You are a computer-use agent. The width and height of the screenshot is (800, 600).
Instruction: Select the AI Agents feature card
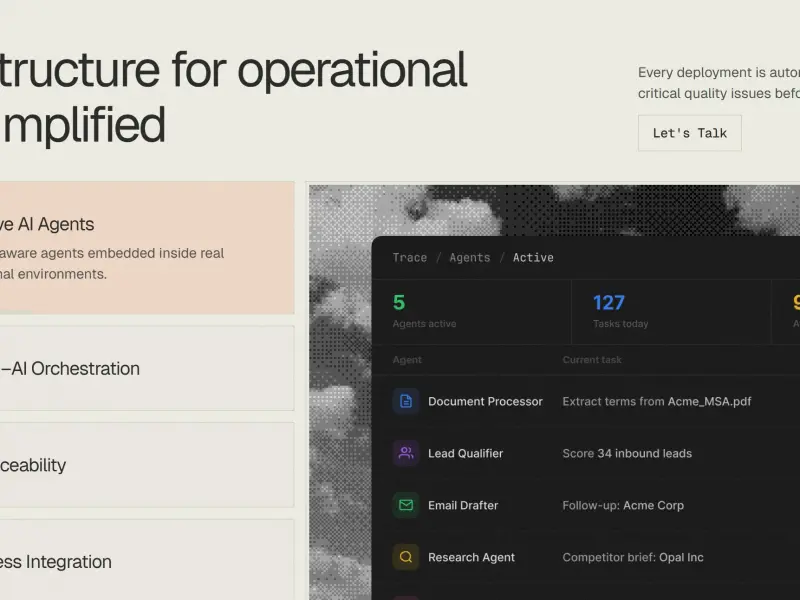147,248
